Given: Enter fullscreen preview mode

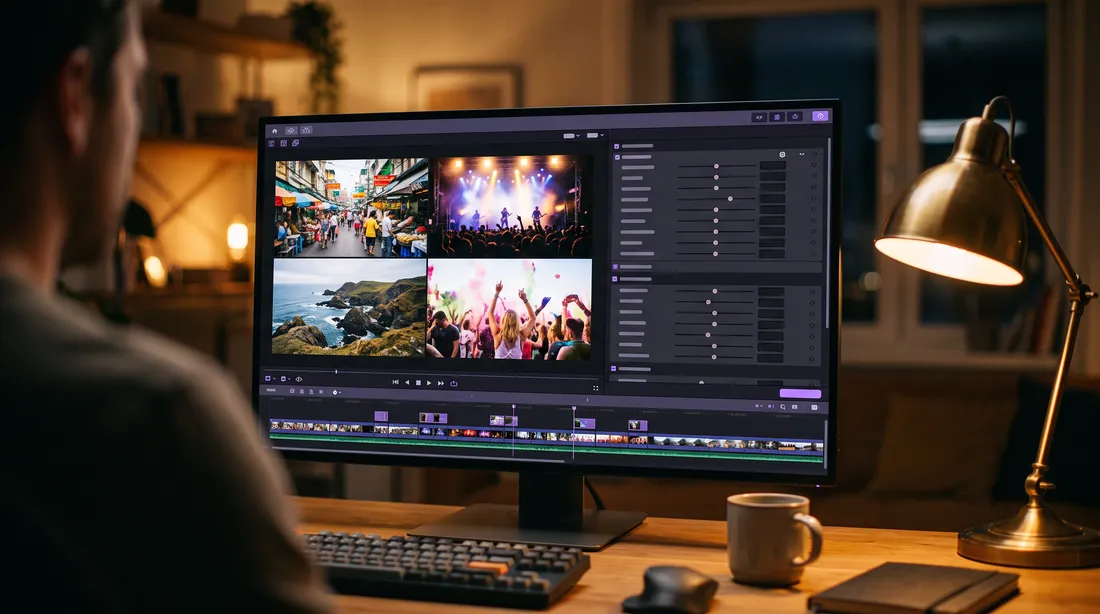Looking at the screenshot, I should [596, 388].
